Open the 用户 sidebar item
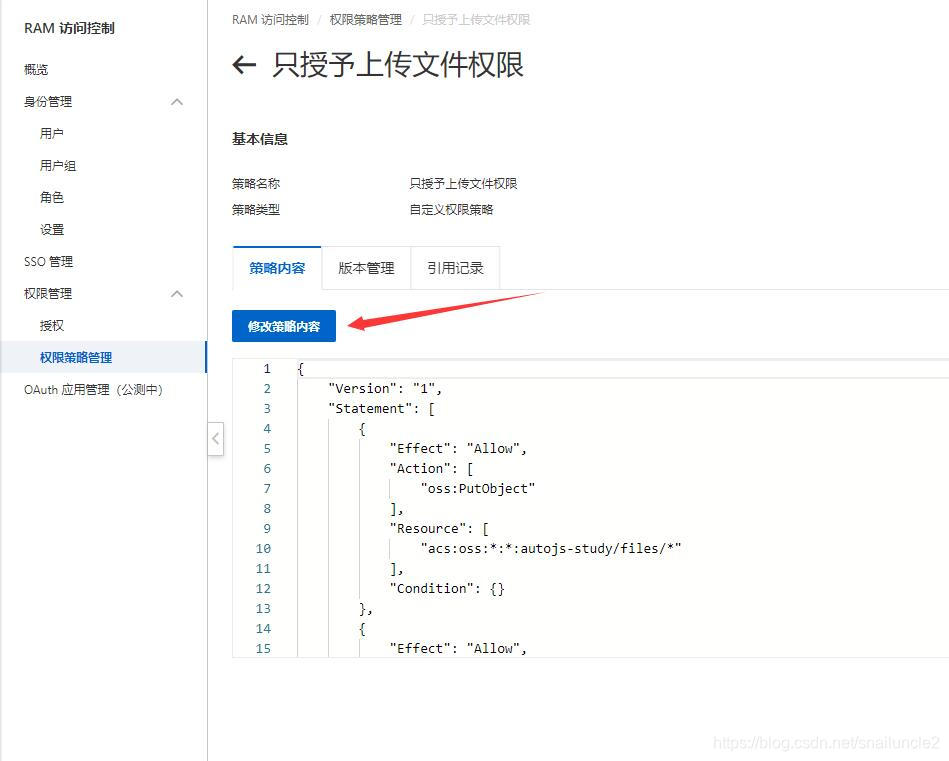Image resolution: width=949 pixels, height=761 pixels. click(x=51, y=133)
